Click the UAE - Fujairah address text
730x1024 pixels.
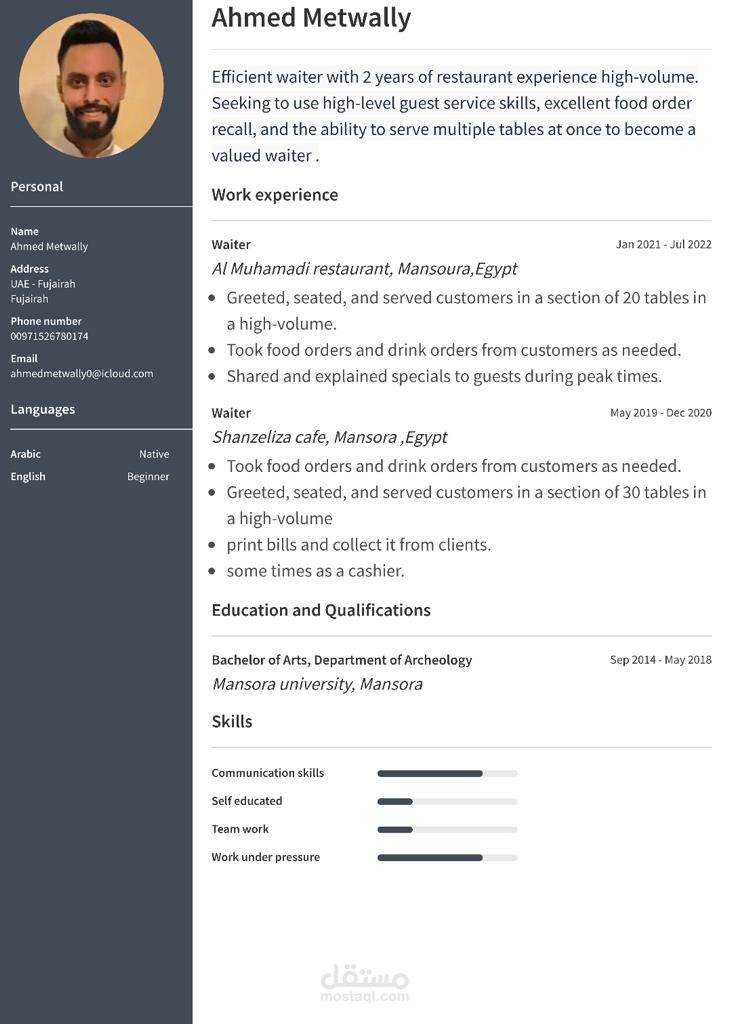[43, 284]
